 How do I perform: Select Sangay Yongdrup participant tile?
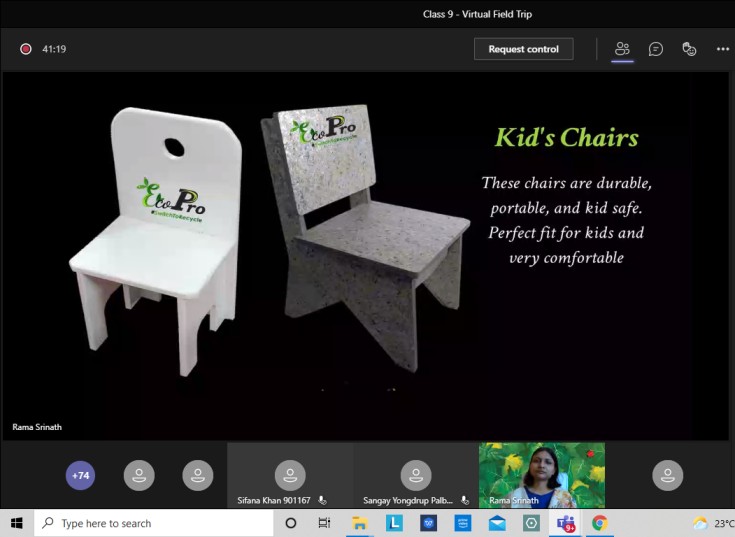[x=415, y=476]
